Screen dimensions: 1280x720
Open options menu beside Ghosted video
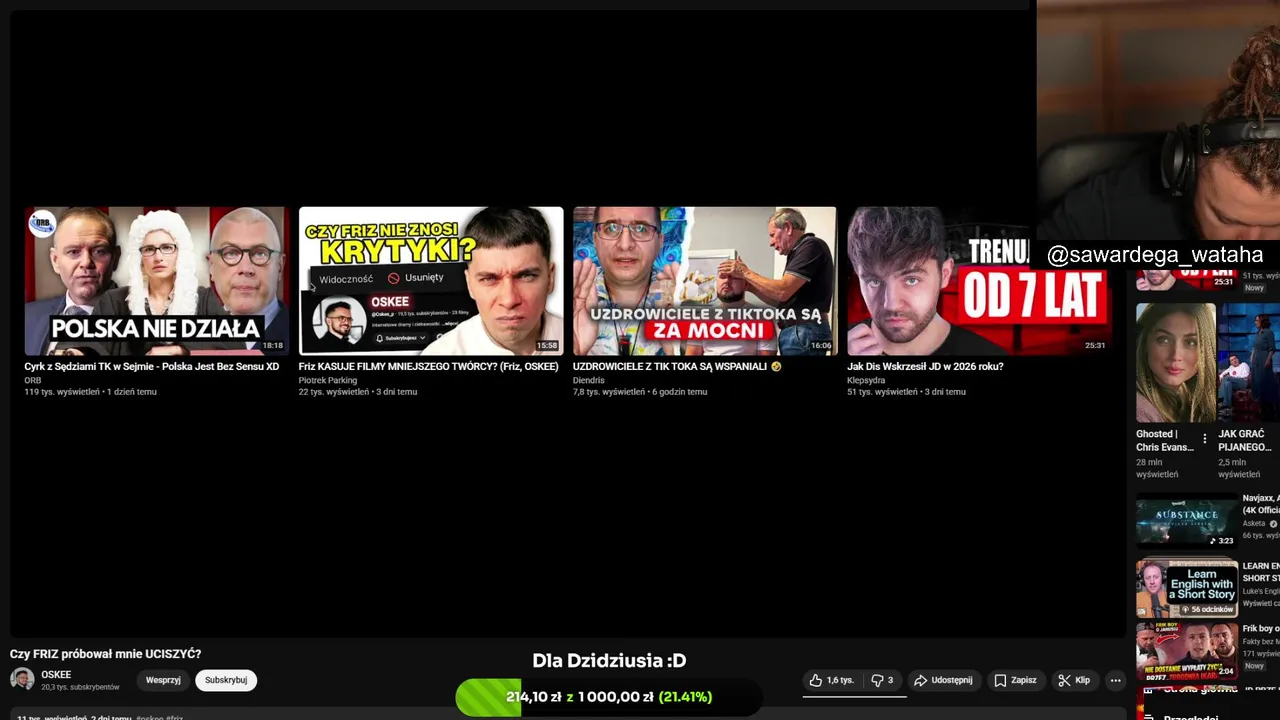pos(1204,439)
